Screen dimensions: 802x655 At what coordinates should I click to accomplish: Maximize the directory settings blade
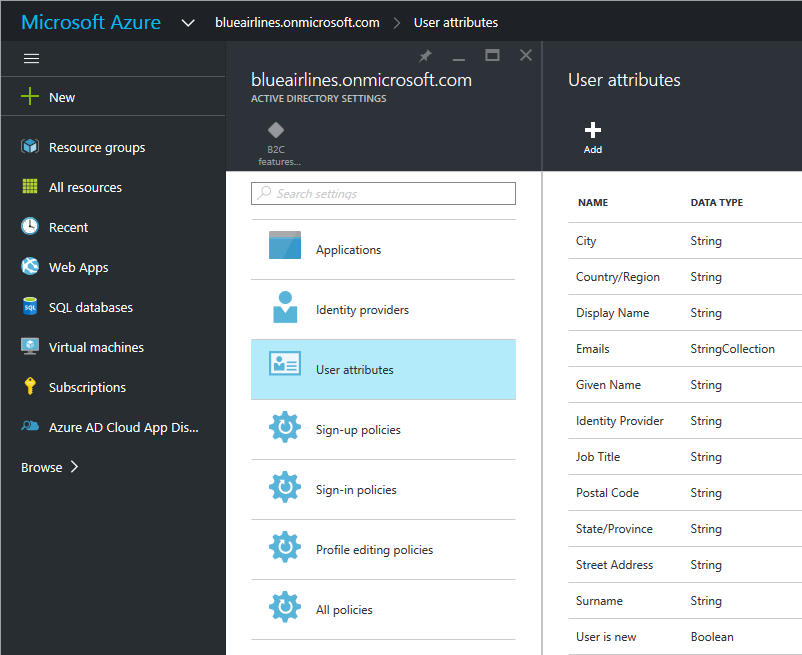(492, 55)
